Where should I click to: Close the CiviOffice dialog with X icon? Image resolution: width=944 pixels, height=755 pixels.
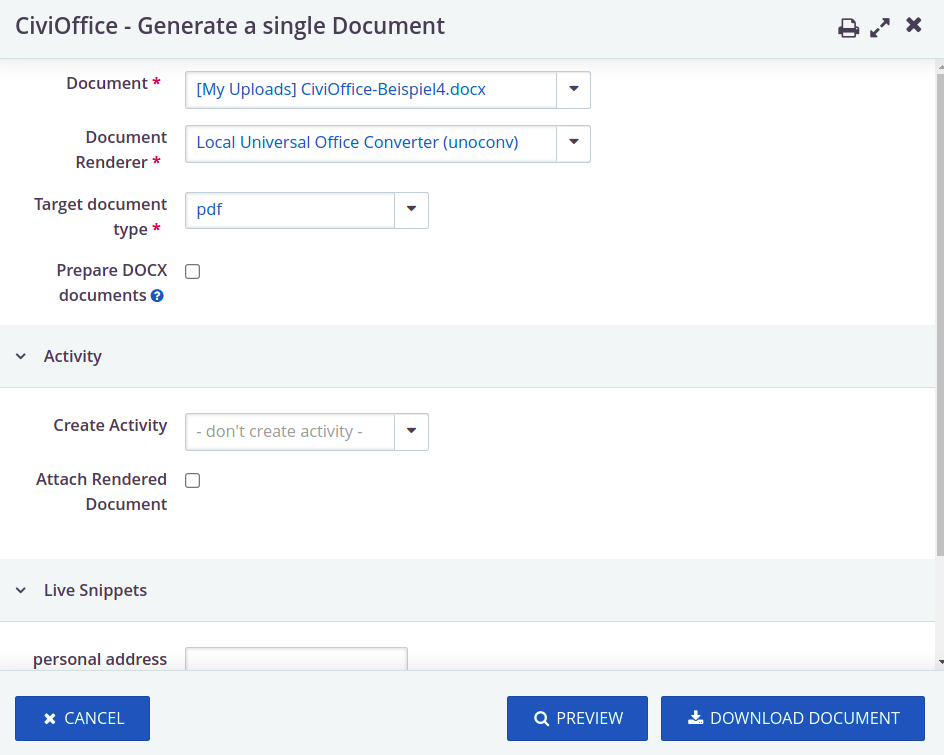click(913, 25)
